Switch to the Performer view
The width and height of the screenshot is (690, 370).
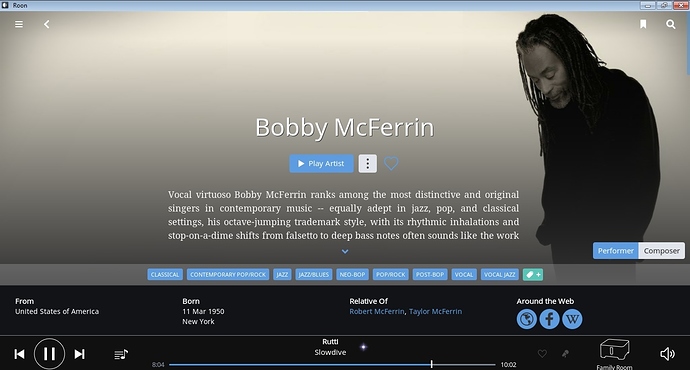(x=616, y=251)
